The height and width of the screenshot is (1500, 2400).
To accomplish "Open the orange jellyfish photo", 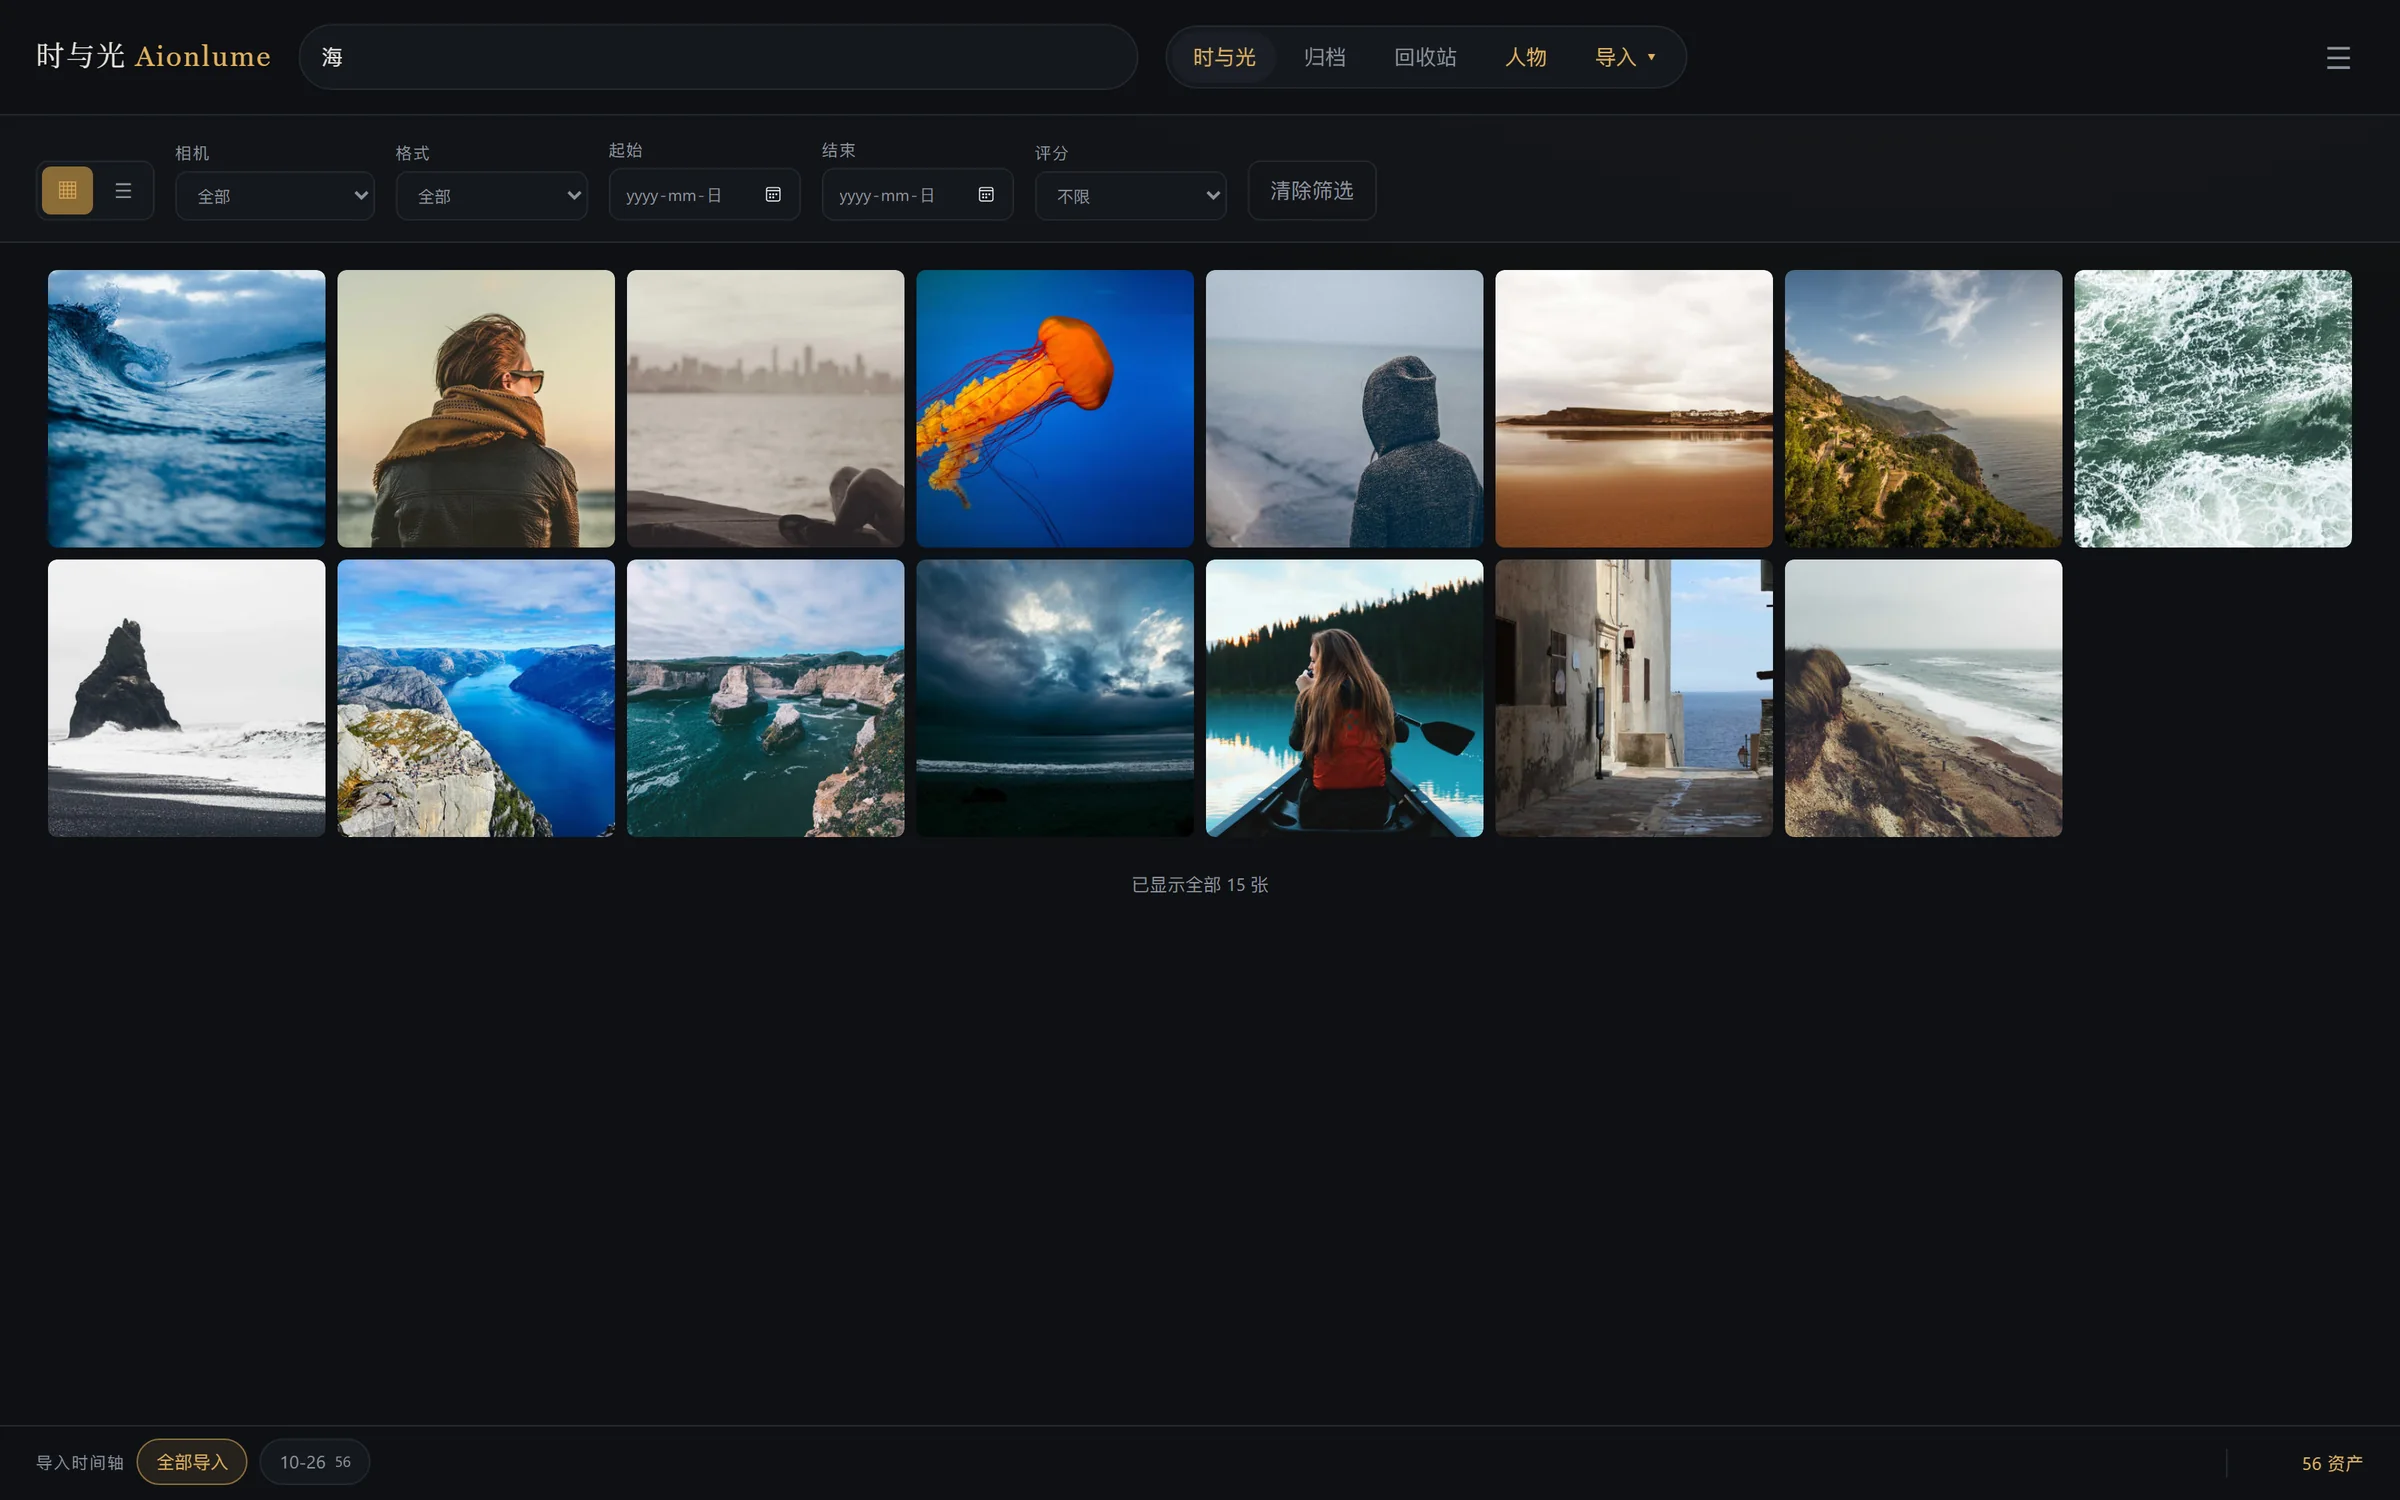I will [x=1055, y=408].
